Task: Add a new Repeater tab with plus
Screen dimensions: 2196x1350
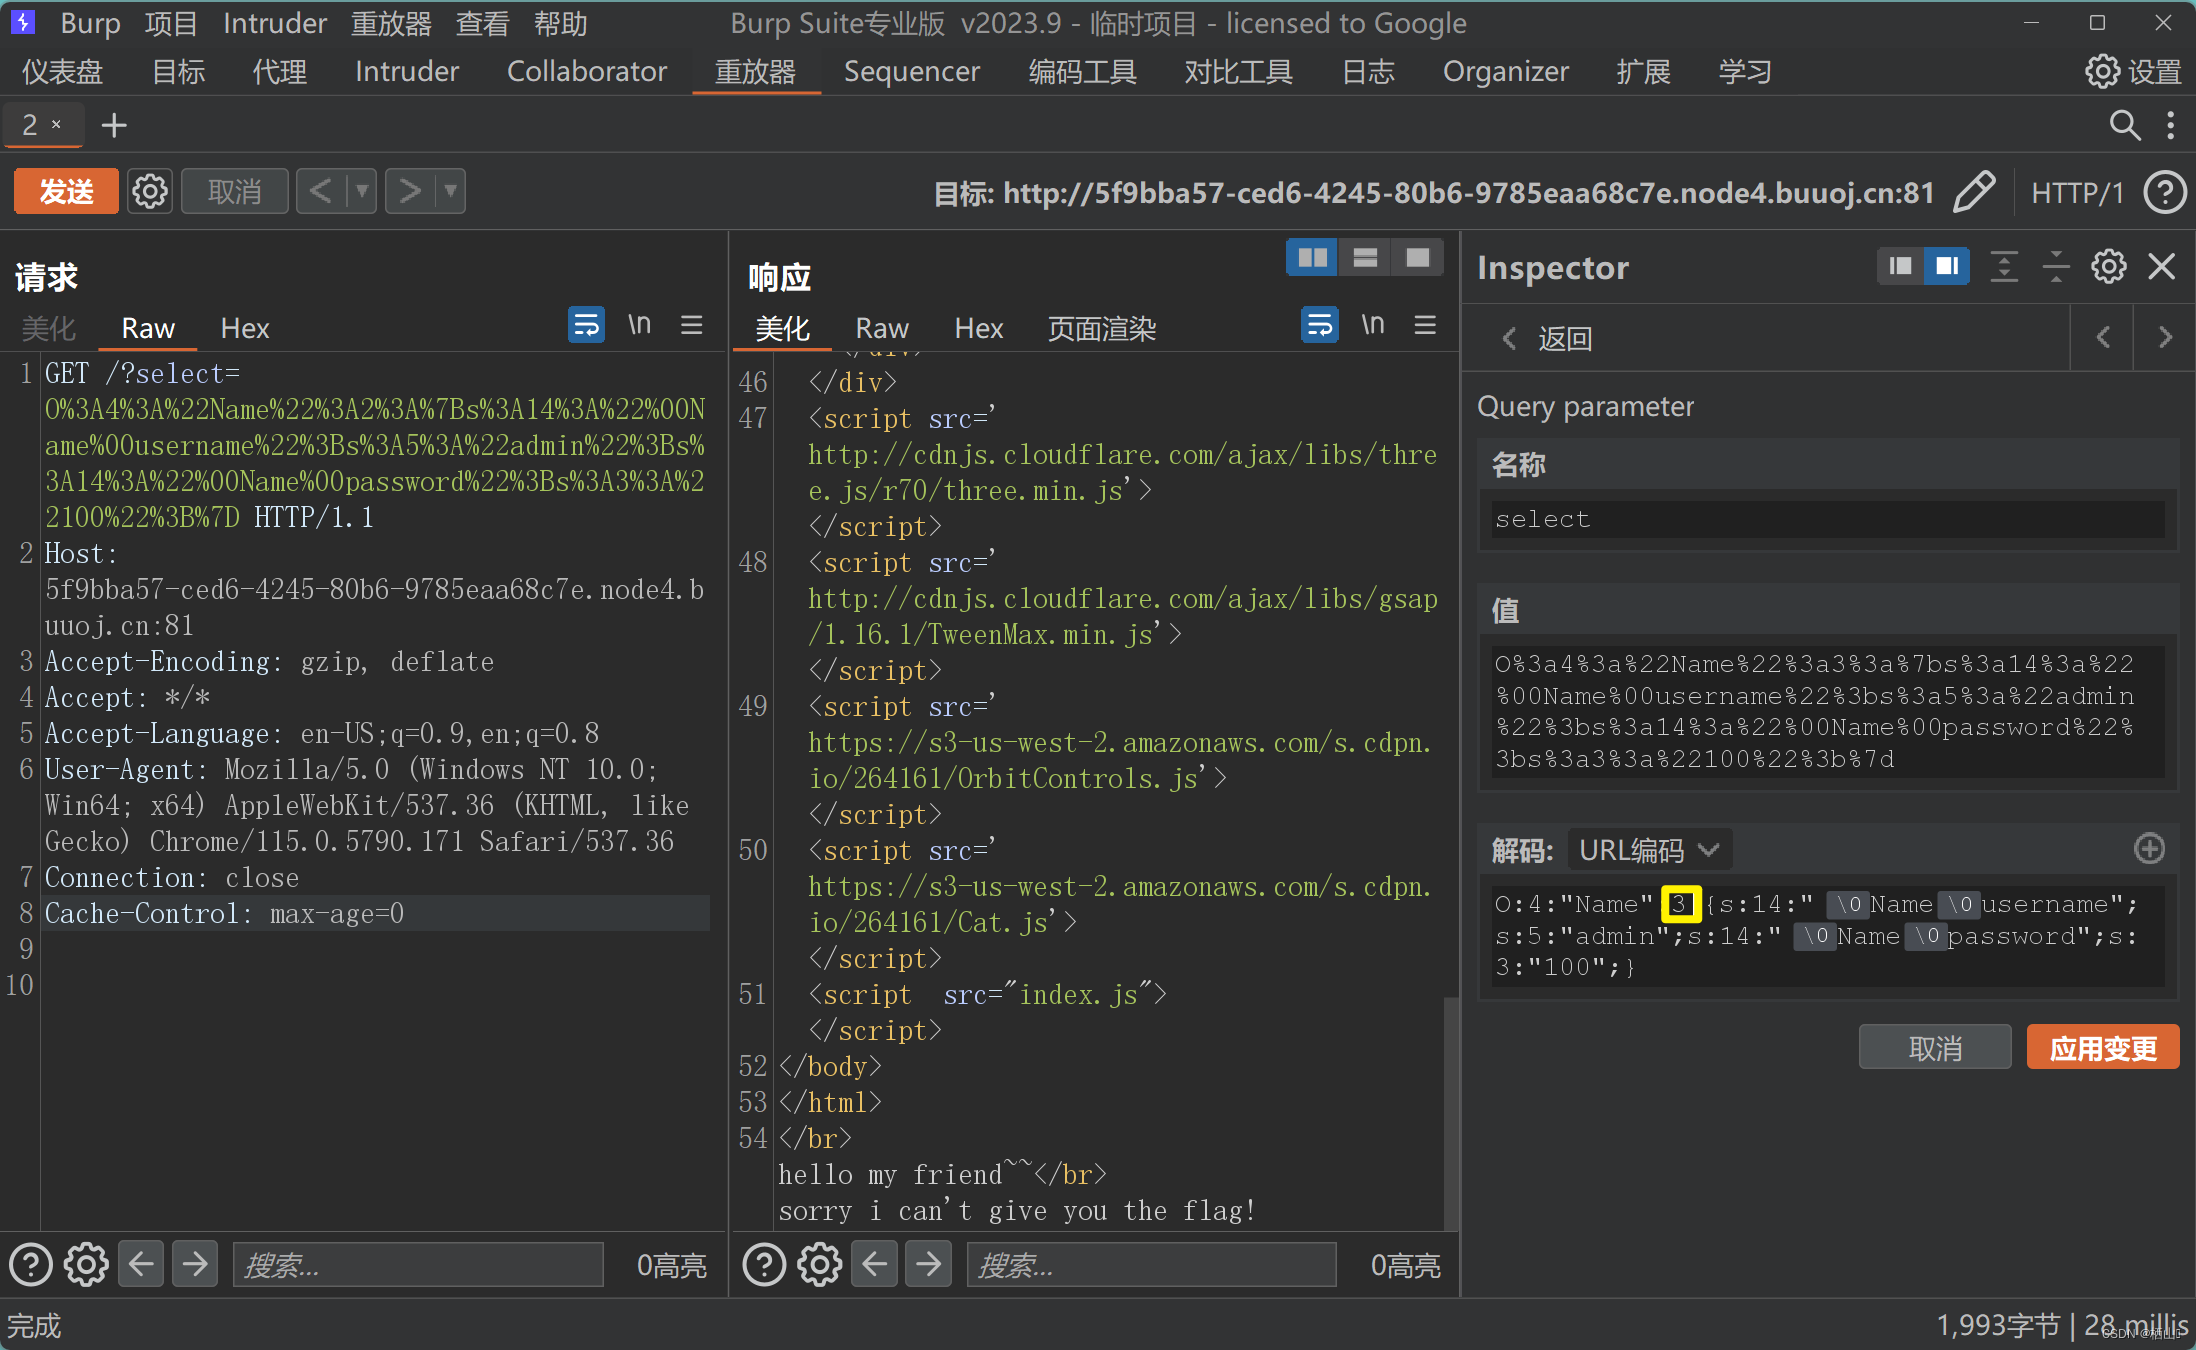Action: click(x=114, y=125)
